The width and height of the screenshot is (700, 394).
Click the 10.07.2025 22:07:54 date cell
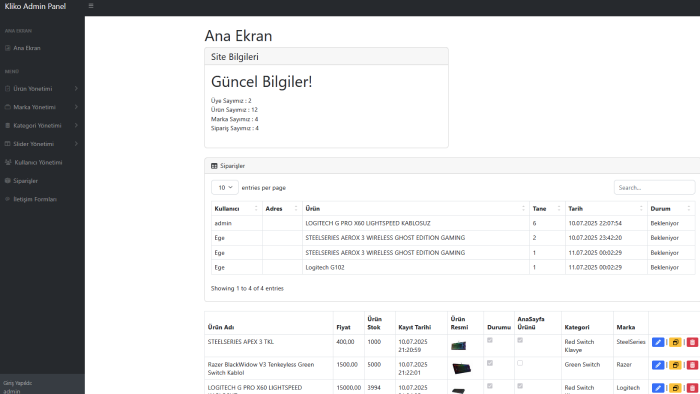coord(606,223)
